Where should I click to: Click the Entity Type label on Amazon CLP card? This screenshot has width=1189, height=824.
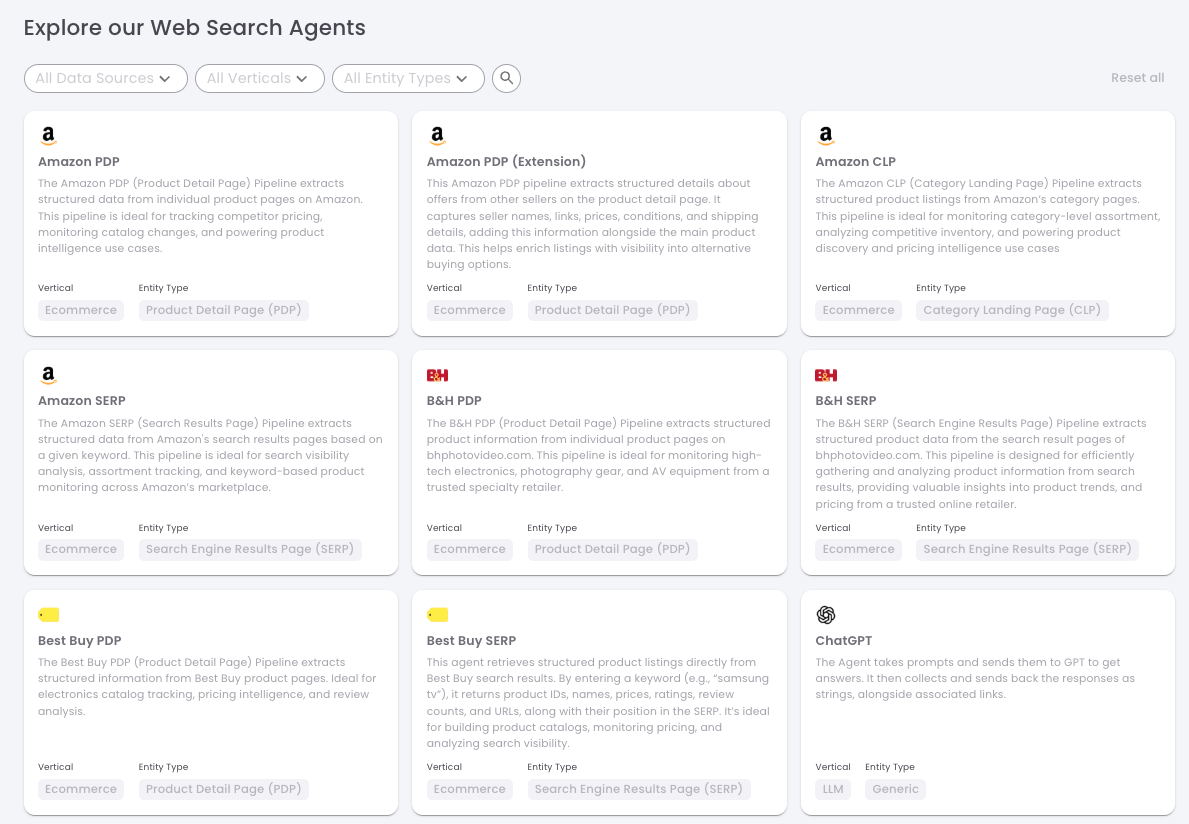pyautogui.click(x=940, y=288)
